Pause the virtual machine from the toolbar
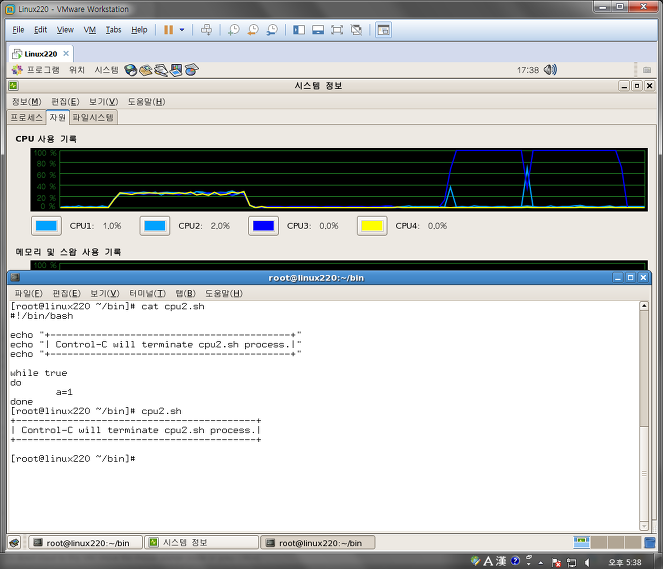Image resolution: width=663 pixels, height=569 pixels. (x=168, y=30)
